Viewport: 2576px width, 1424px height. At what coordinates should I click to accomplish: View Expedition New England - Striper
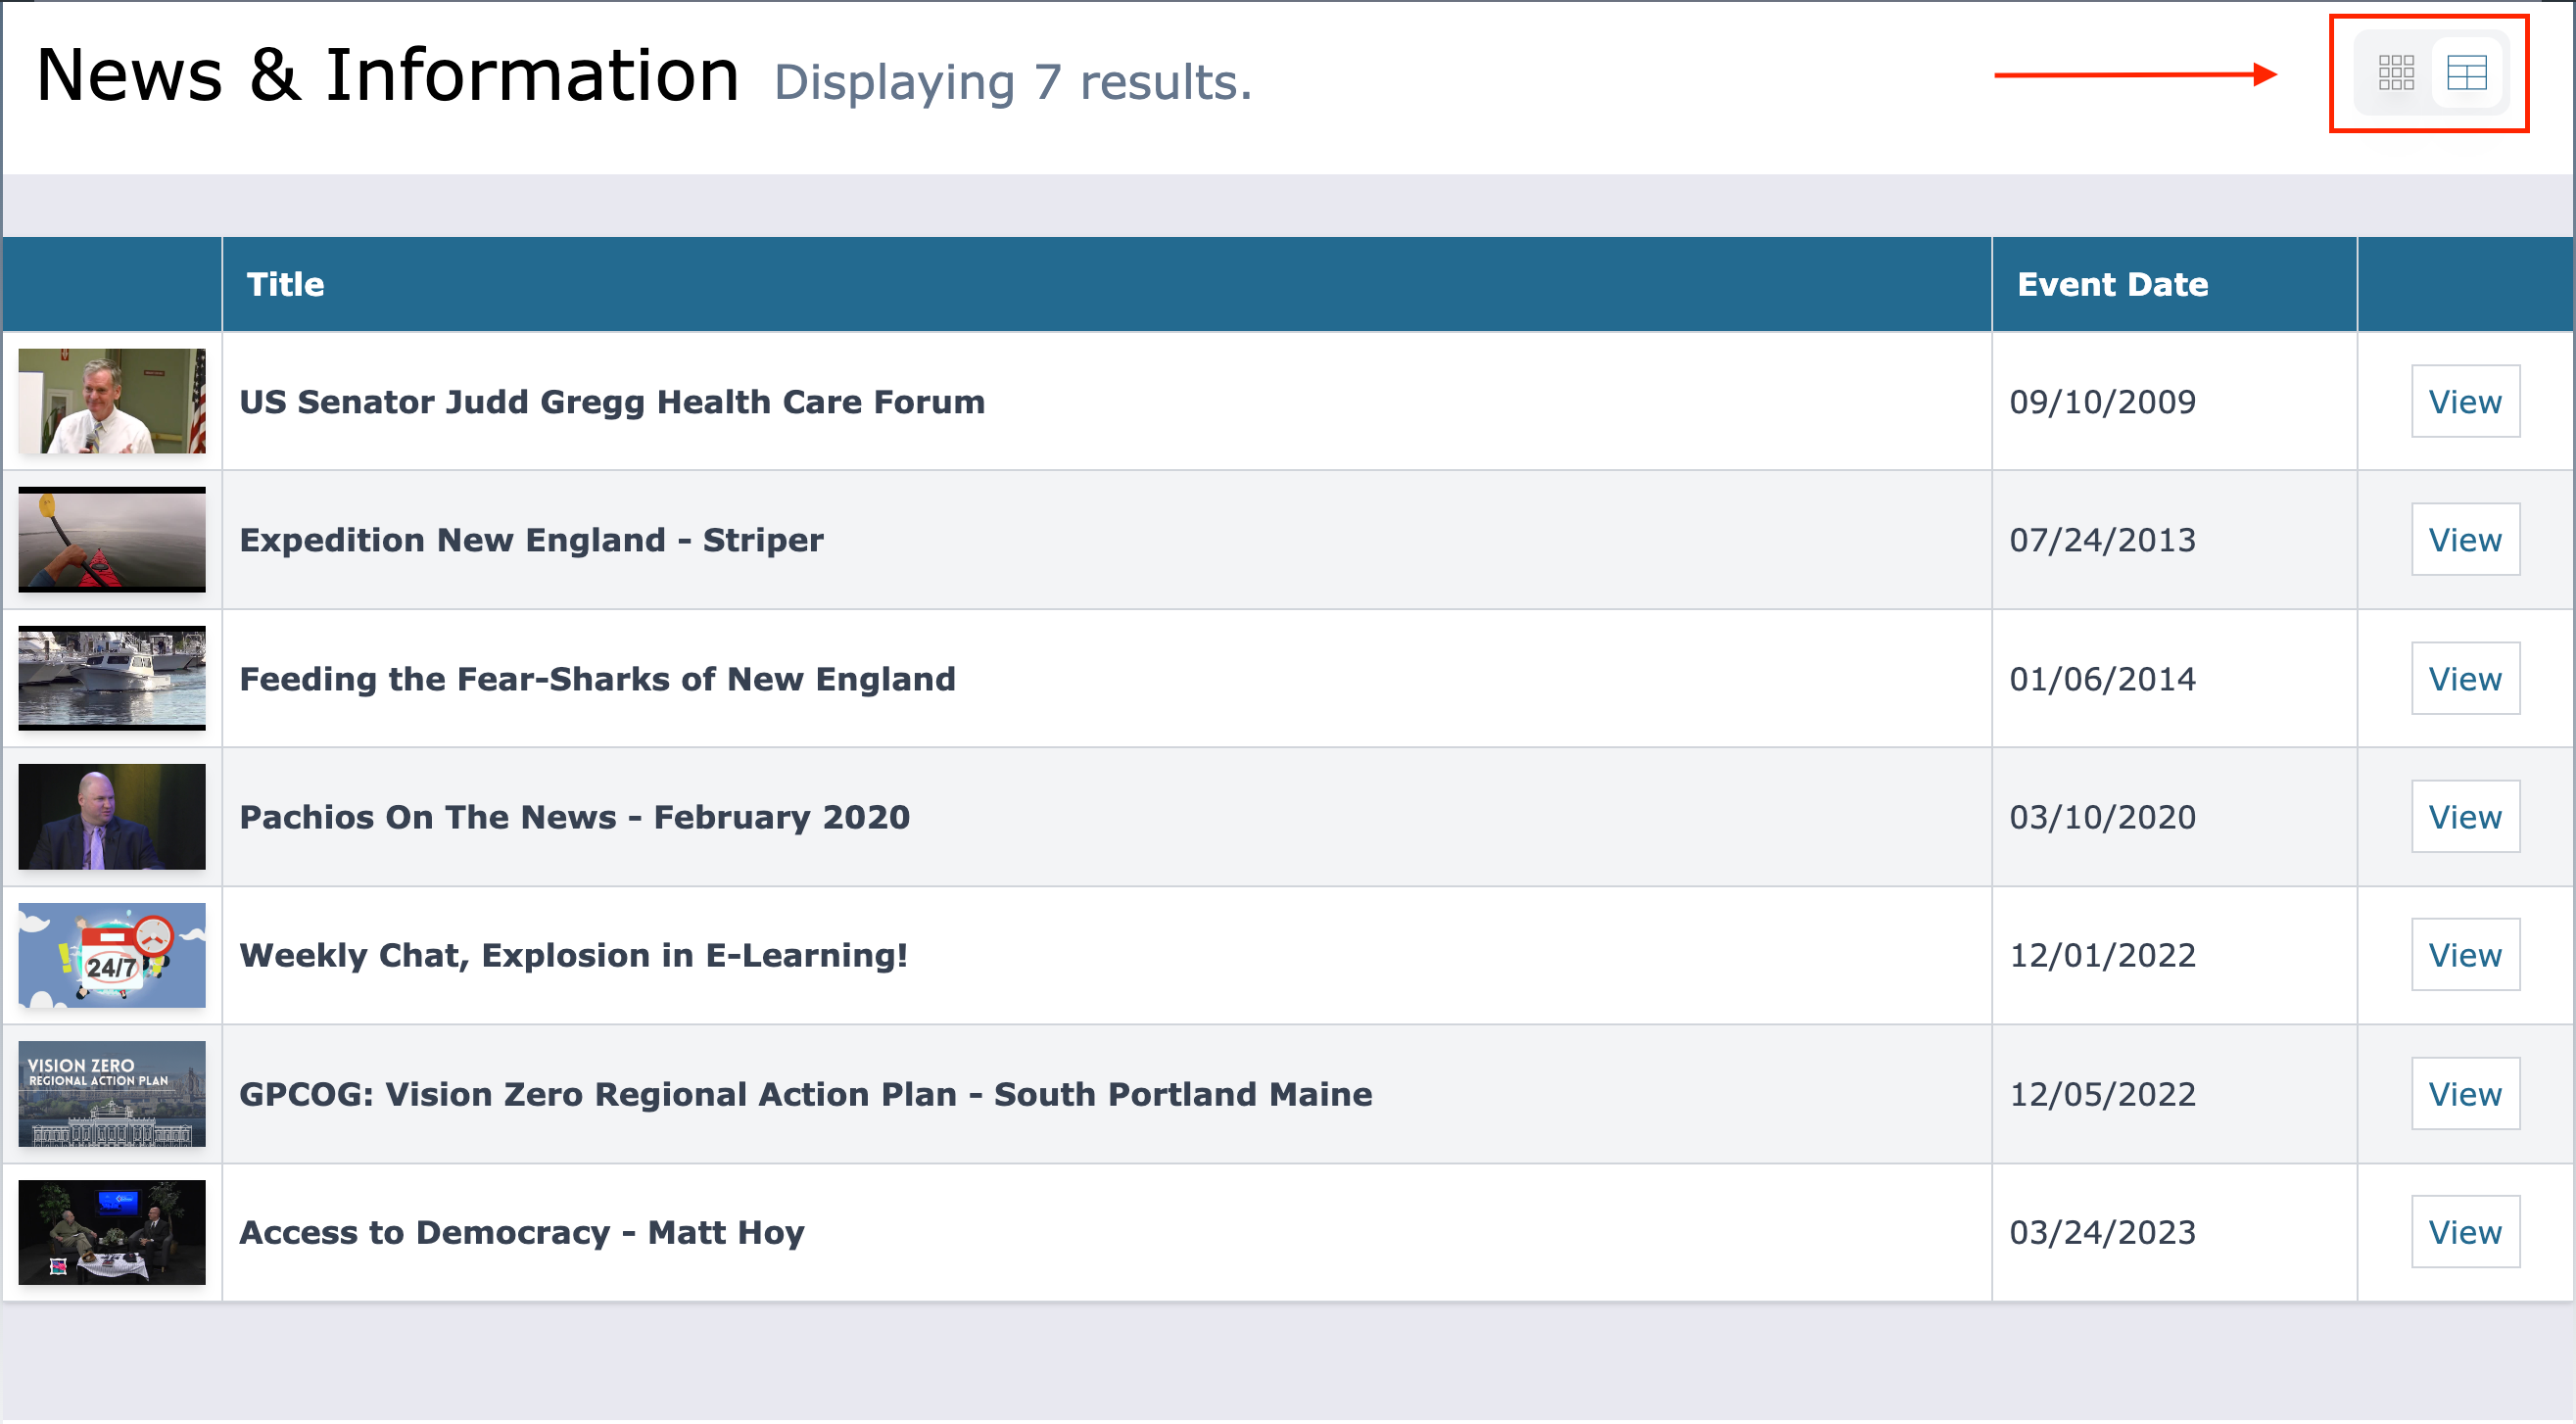2464,540
